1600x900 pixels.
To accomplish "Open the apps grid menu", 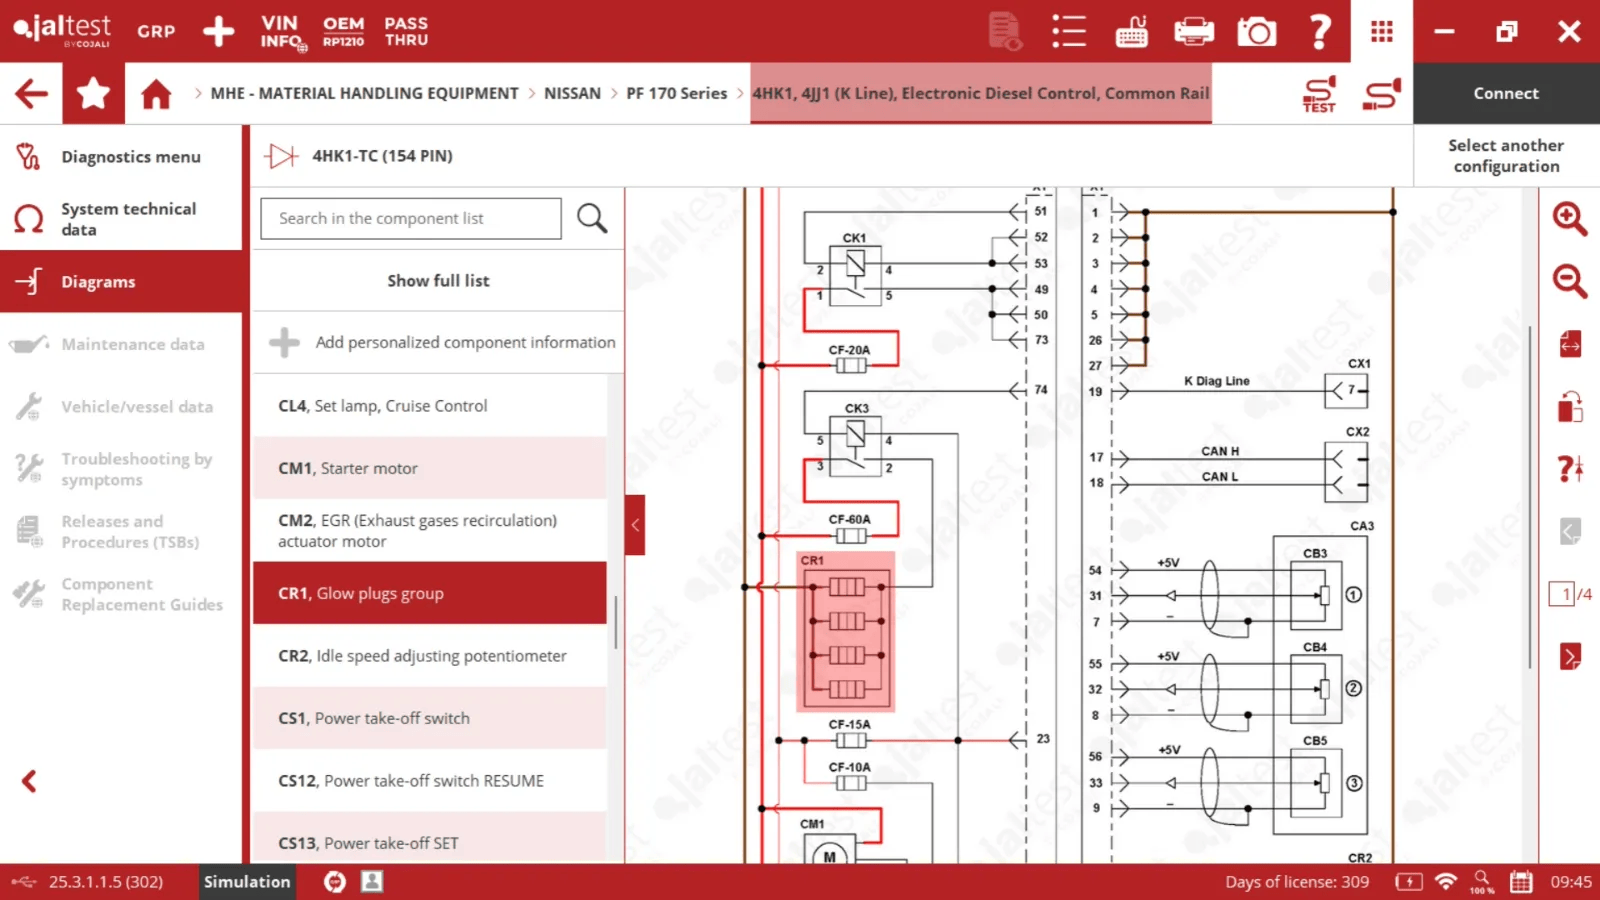I will tap(1382, 31).
